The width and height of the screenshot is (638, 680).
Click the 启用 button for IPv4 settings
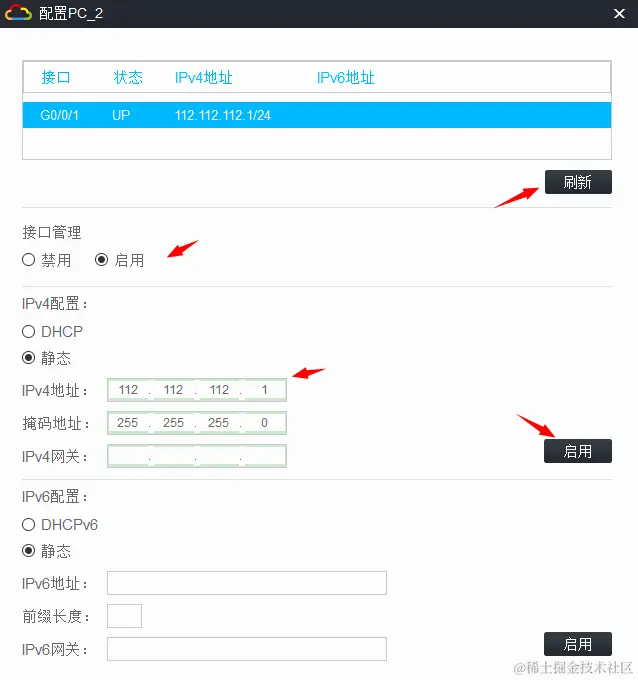point(578,451)
